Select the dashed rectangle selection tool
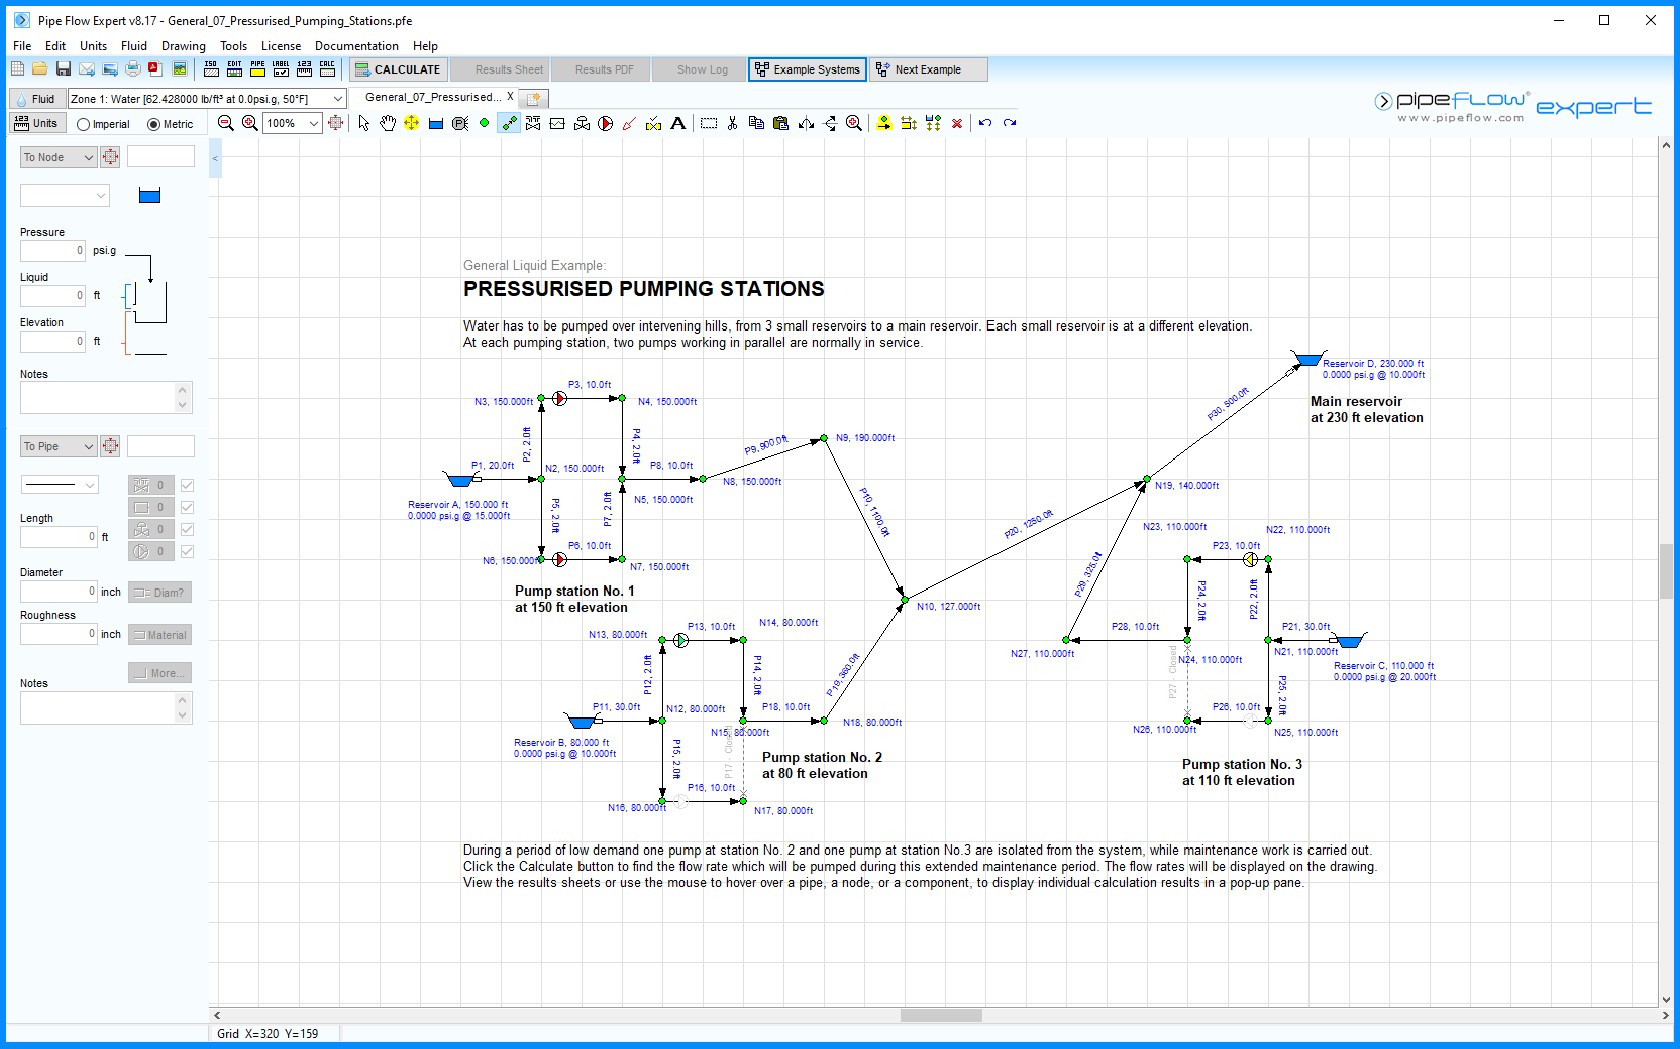 tap(709, 123)
